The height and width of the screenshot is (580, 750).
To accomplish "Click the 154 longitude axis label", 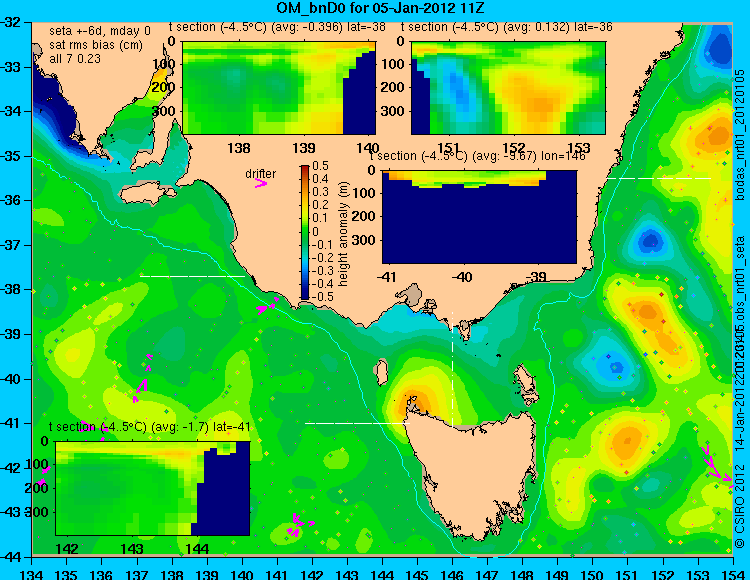I will 732,574.
